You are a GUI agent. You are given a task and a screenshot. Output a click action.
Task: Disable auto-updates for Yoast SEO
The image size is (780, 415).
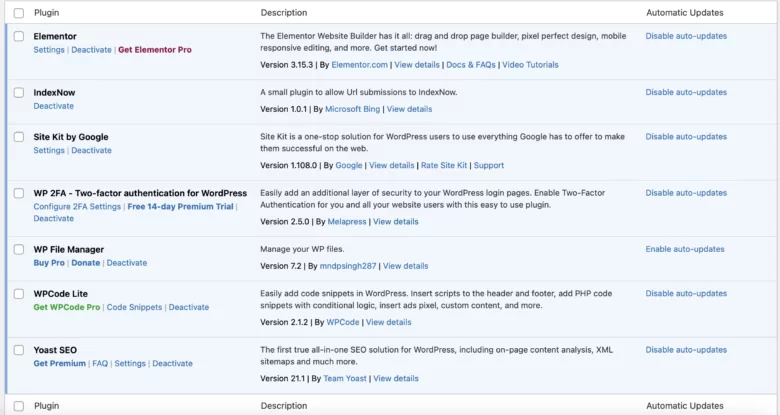coord(686,350)
